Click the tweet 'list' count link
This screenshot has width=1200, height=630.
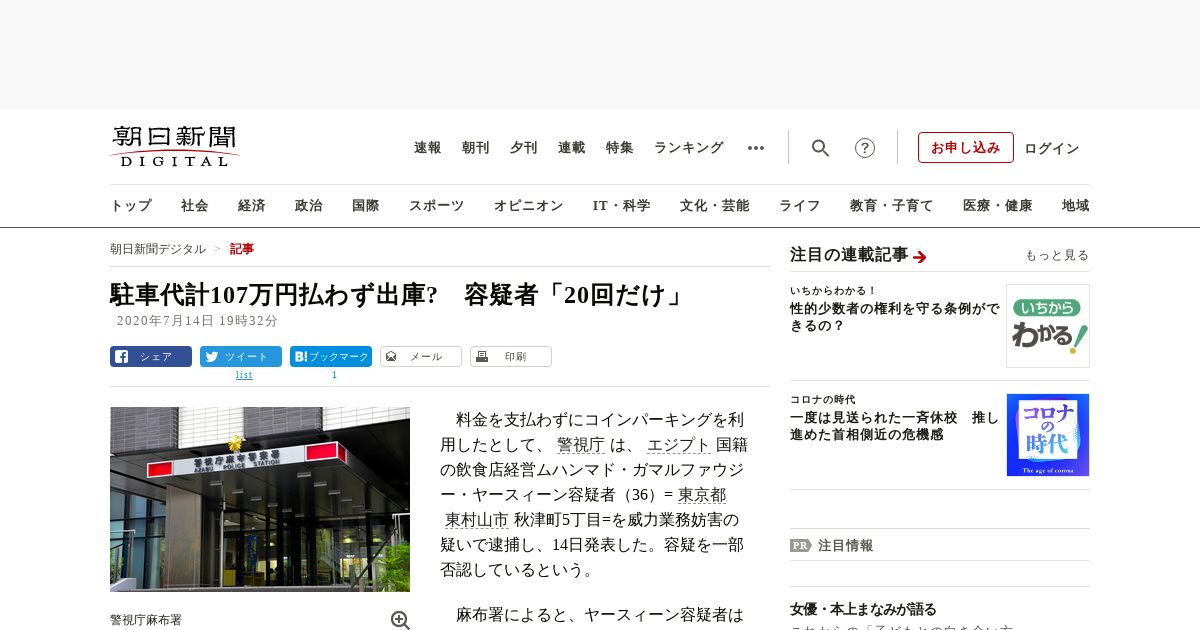tap(244, 375)
